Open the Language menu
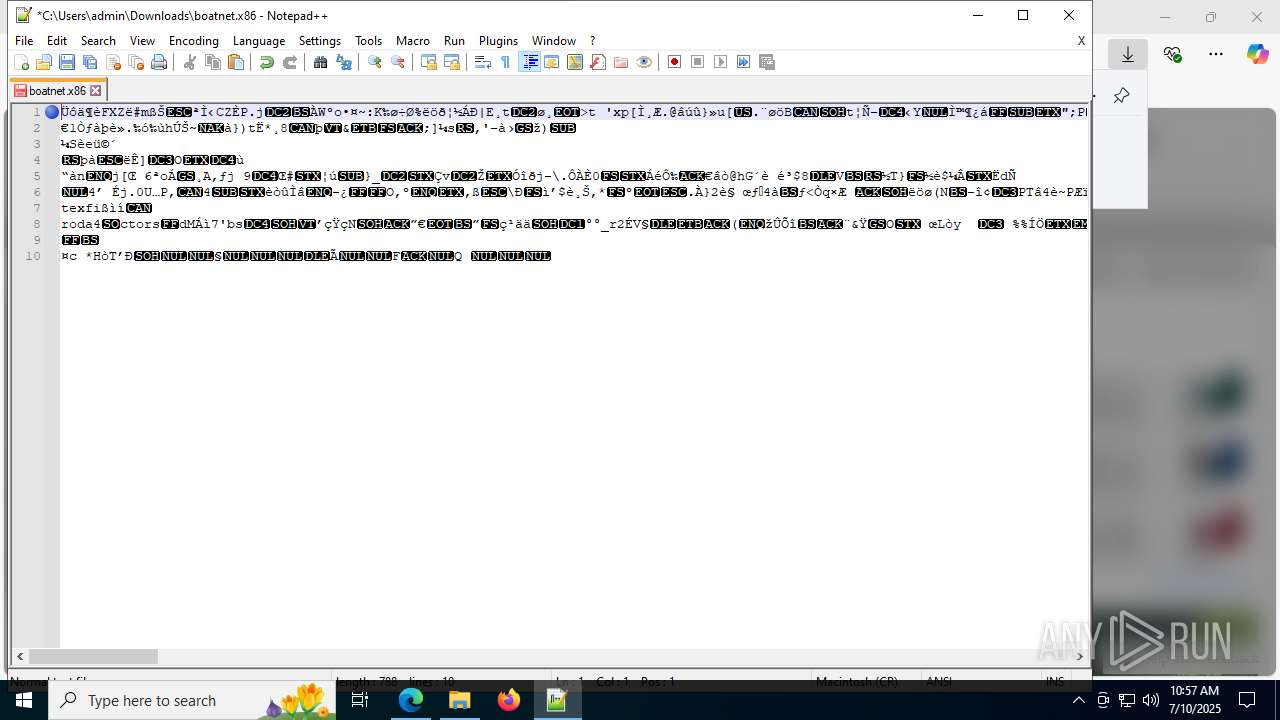1280x720 pixels. (259, 41)
